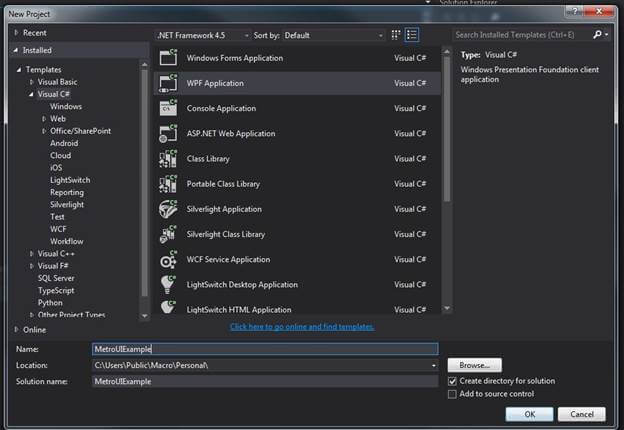Click the search magnifier icon
This screenshot has width=624, height=430.
point(597,35)
